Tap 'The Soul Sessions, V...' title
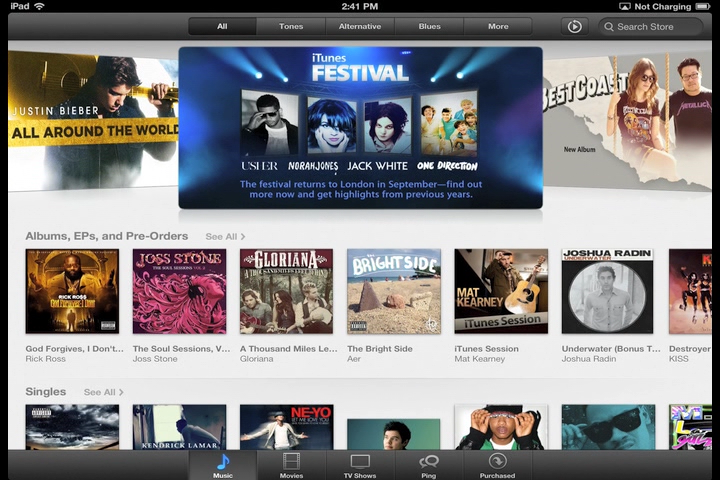This screenshot has height=480, width=720. pos(181,349)
